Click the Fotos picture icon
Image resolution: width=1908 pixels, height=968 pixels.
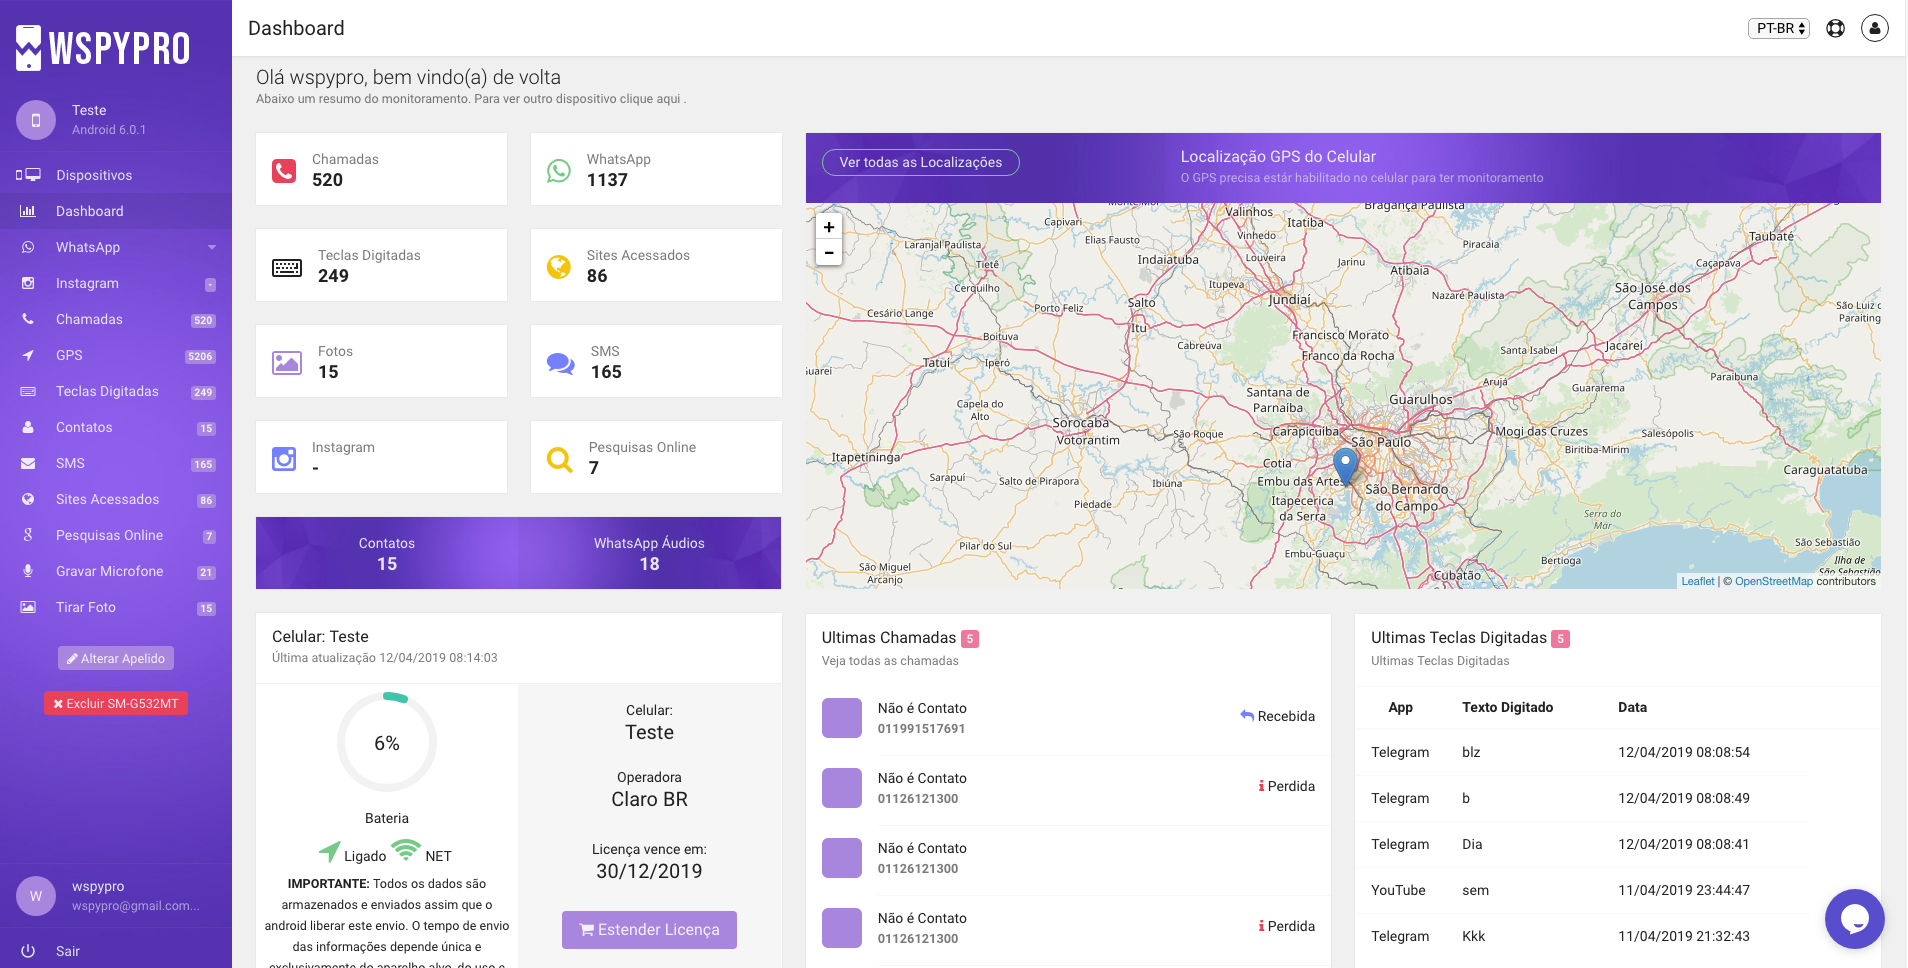coord(287,363)
